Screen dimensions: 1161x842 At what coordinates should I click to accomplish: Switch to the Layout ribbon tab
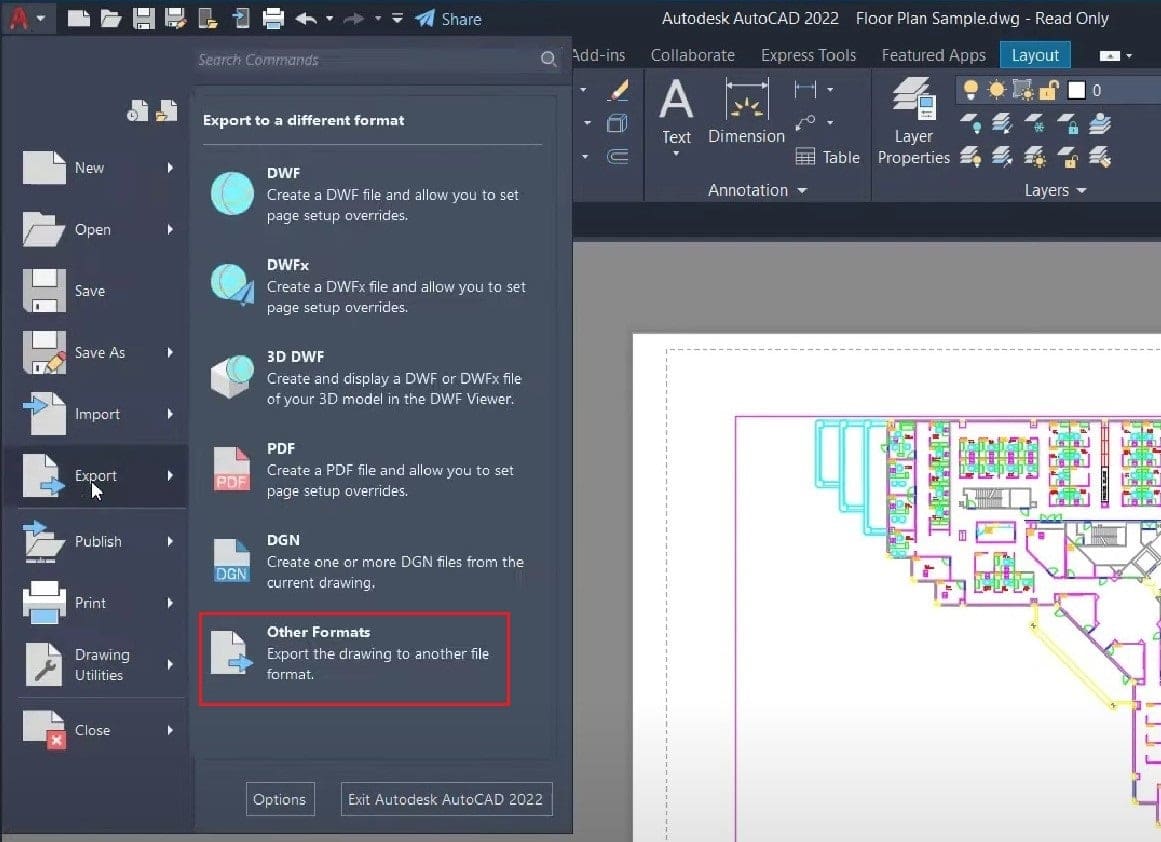[x=1035, y=56]
